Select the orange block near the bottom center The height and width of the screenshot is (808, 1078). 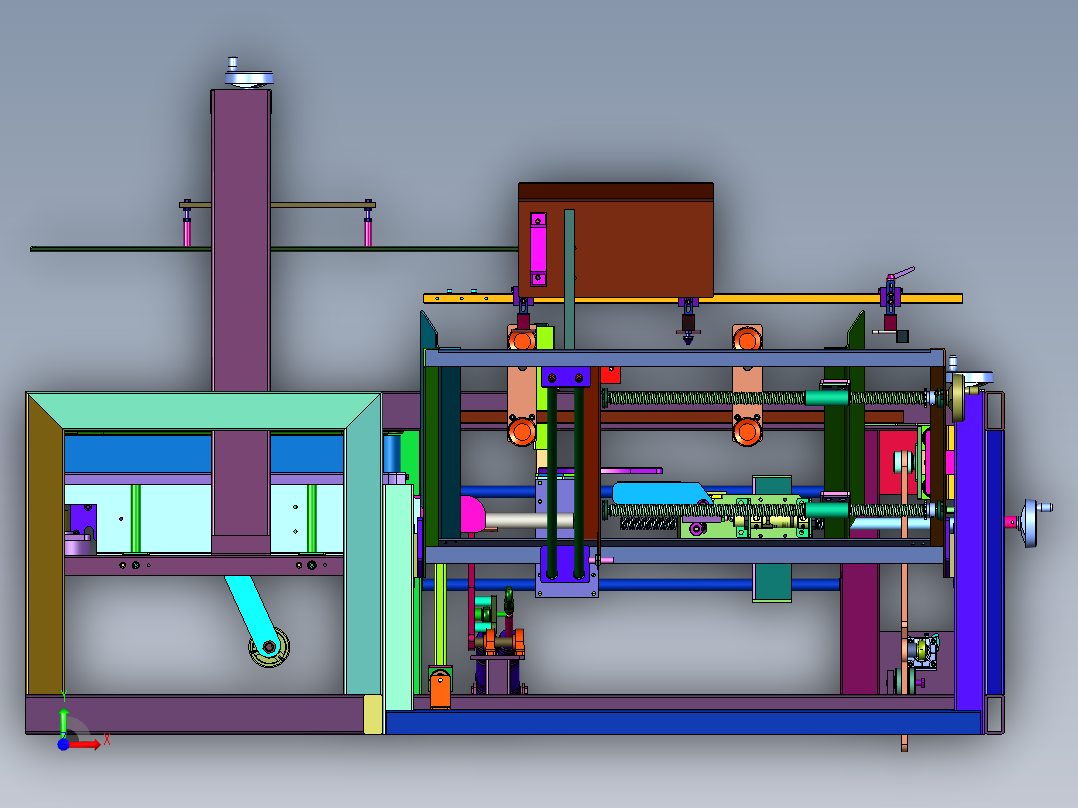click(440, 691)
